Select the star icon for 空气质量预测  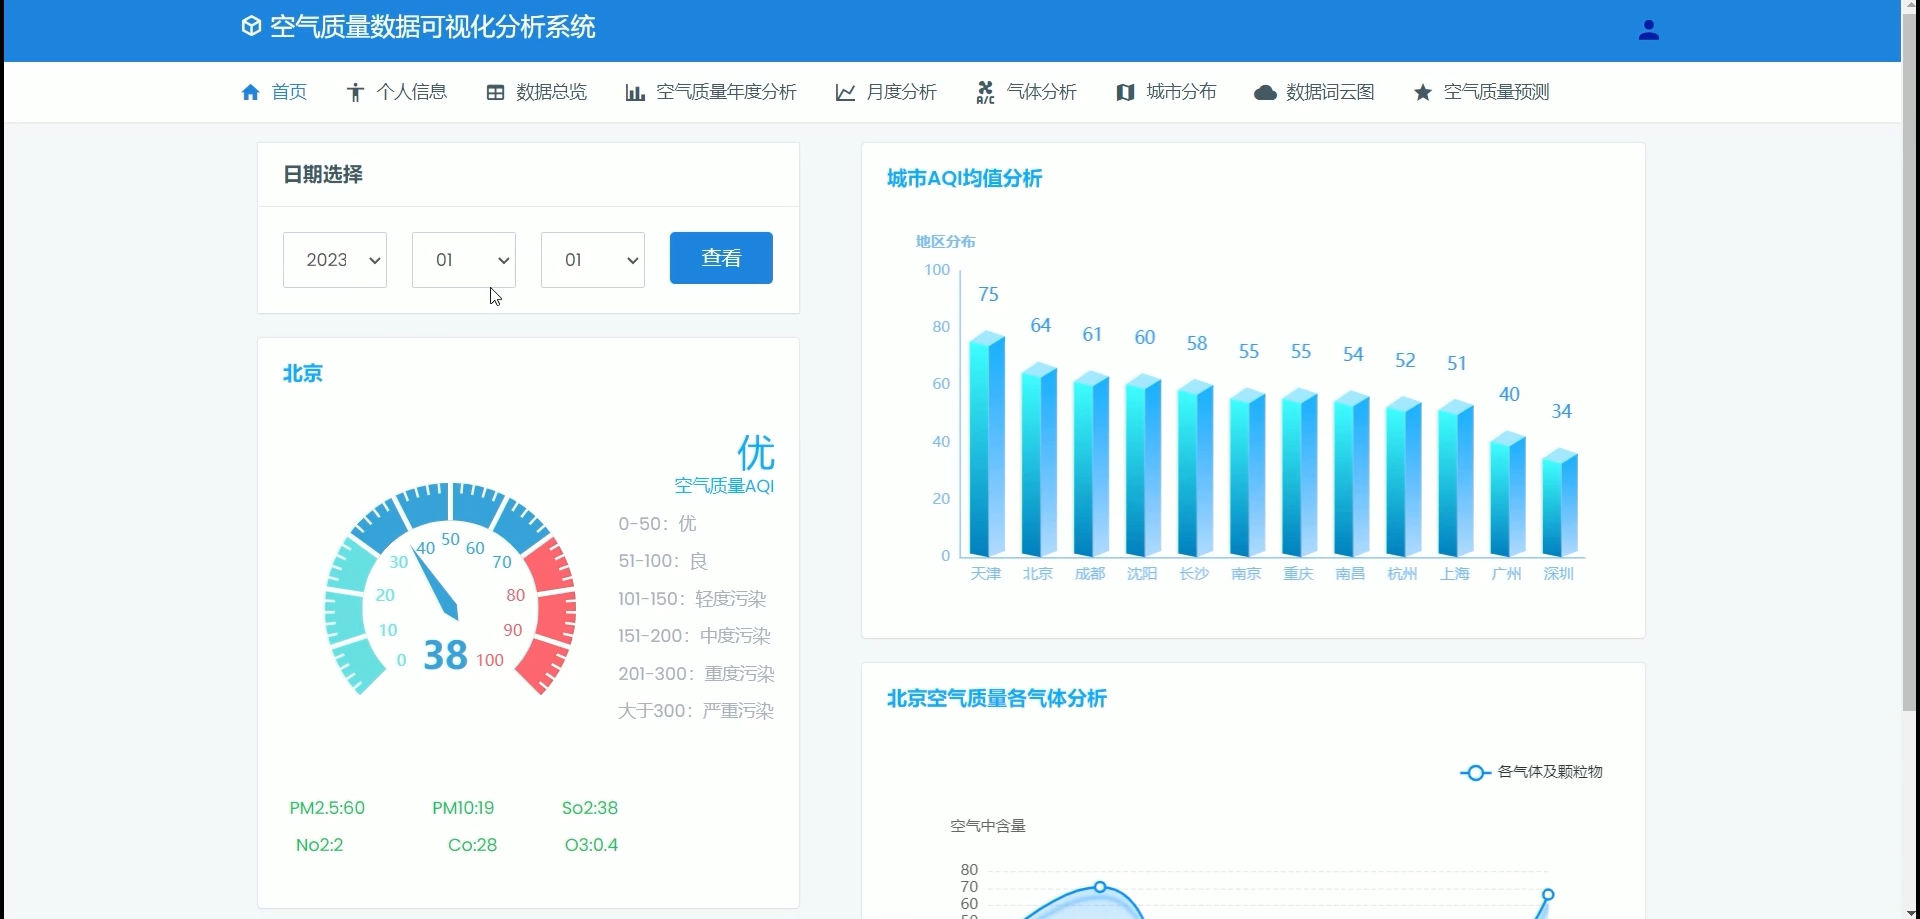[1423, 92]
